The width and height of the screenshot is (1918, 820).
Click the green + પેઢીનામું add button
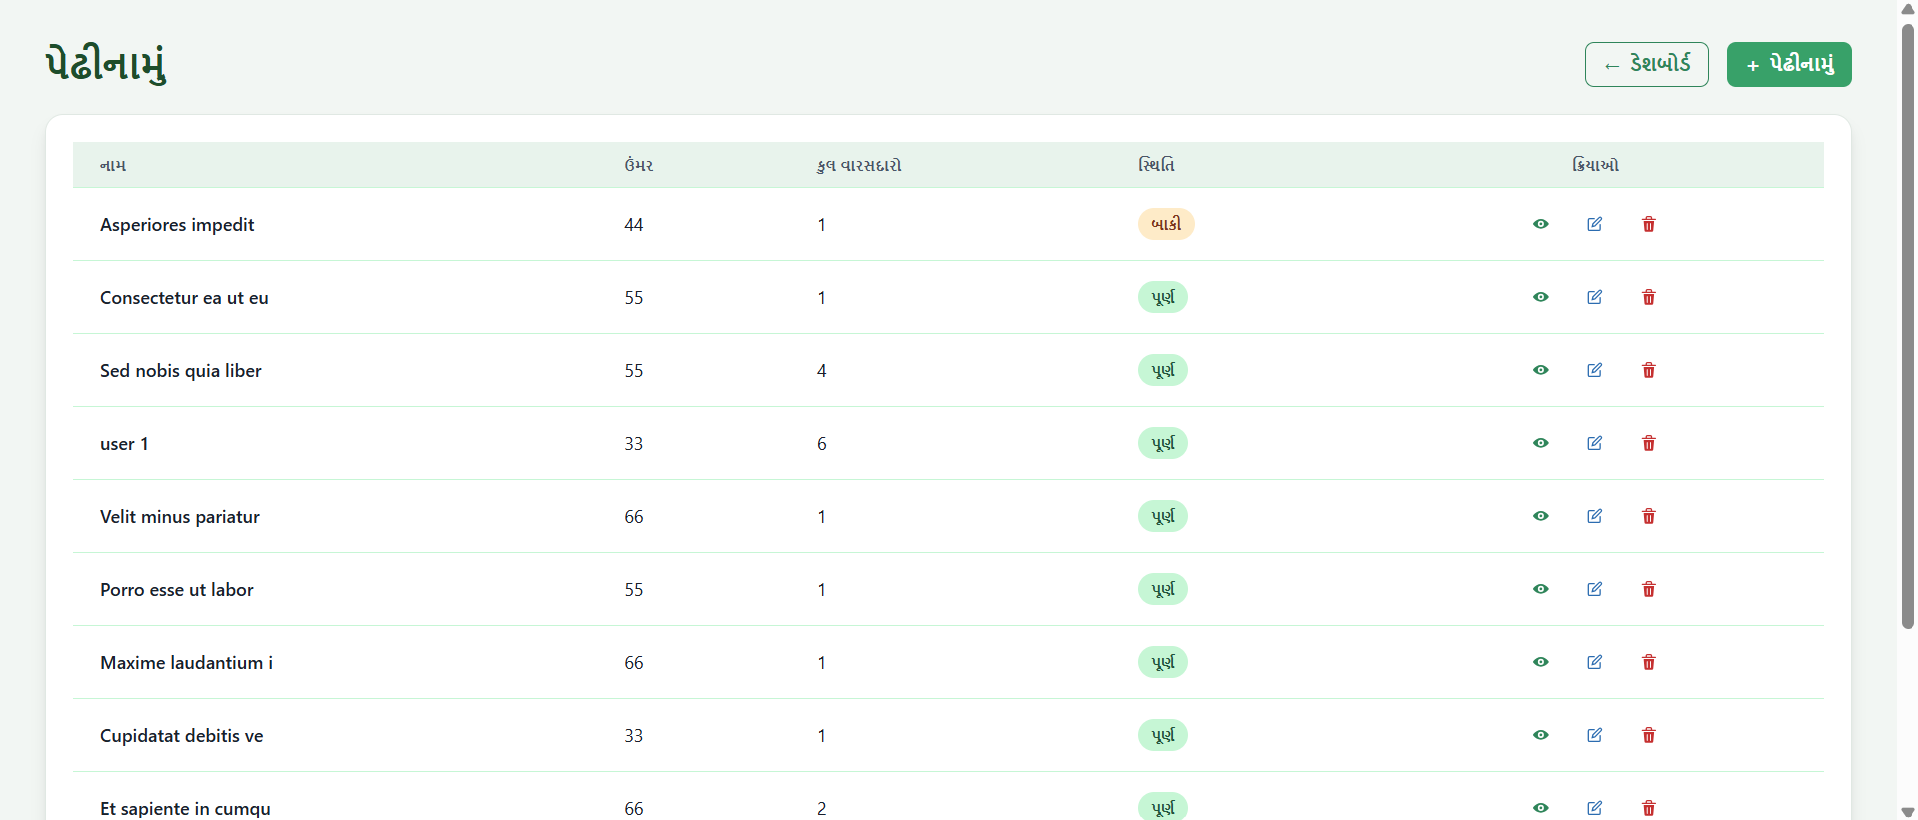pyautogui.click(x=1788, y=65)
